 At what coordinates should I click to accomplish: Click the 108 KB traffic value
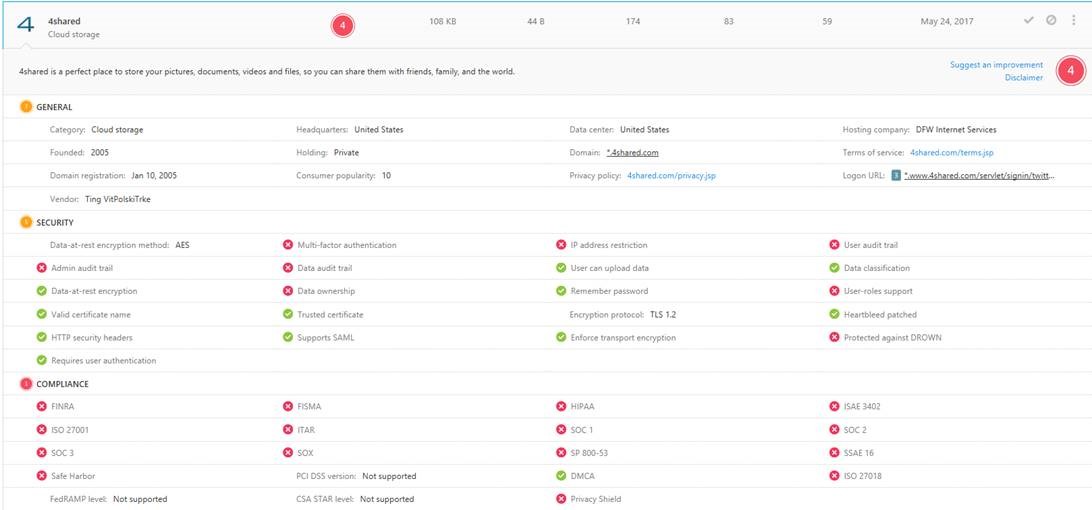pos(442,22)
